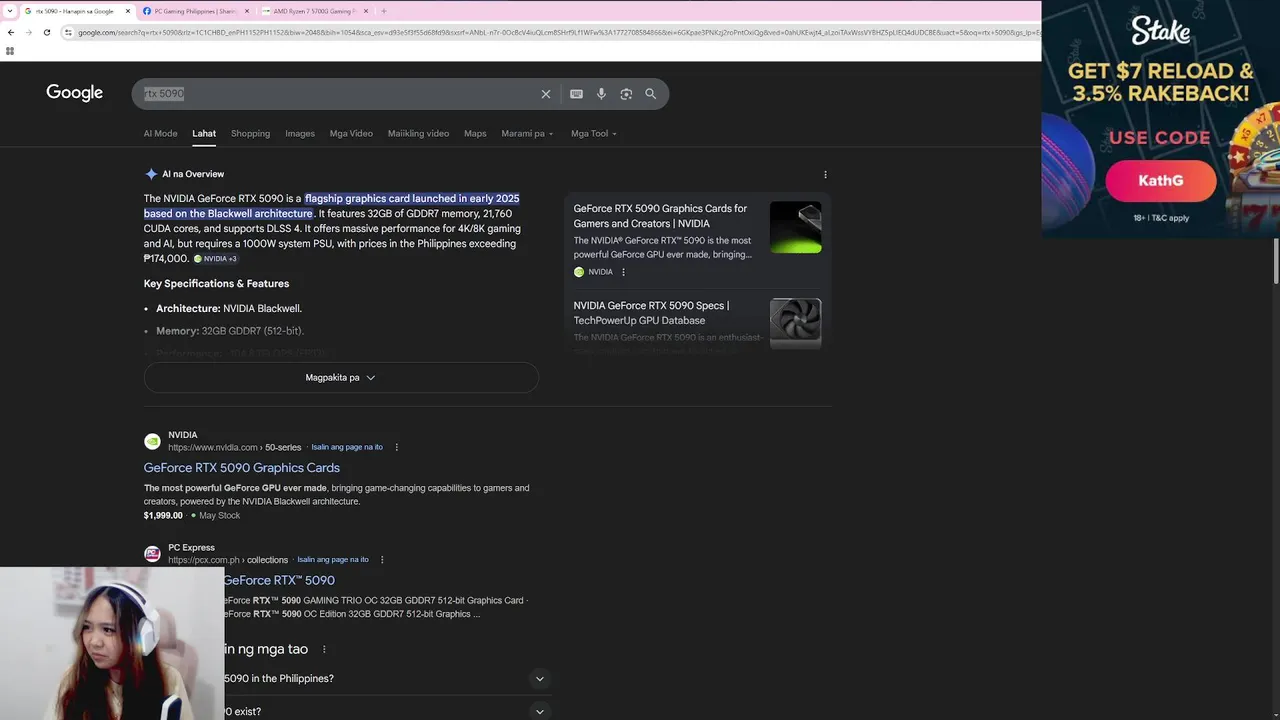Click the PC Express result favicon
The width and height of the screenshot is (1280, 720).
tap(152, 554)
